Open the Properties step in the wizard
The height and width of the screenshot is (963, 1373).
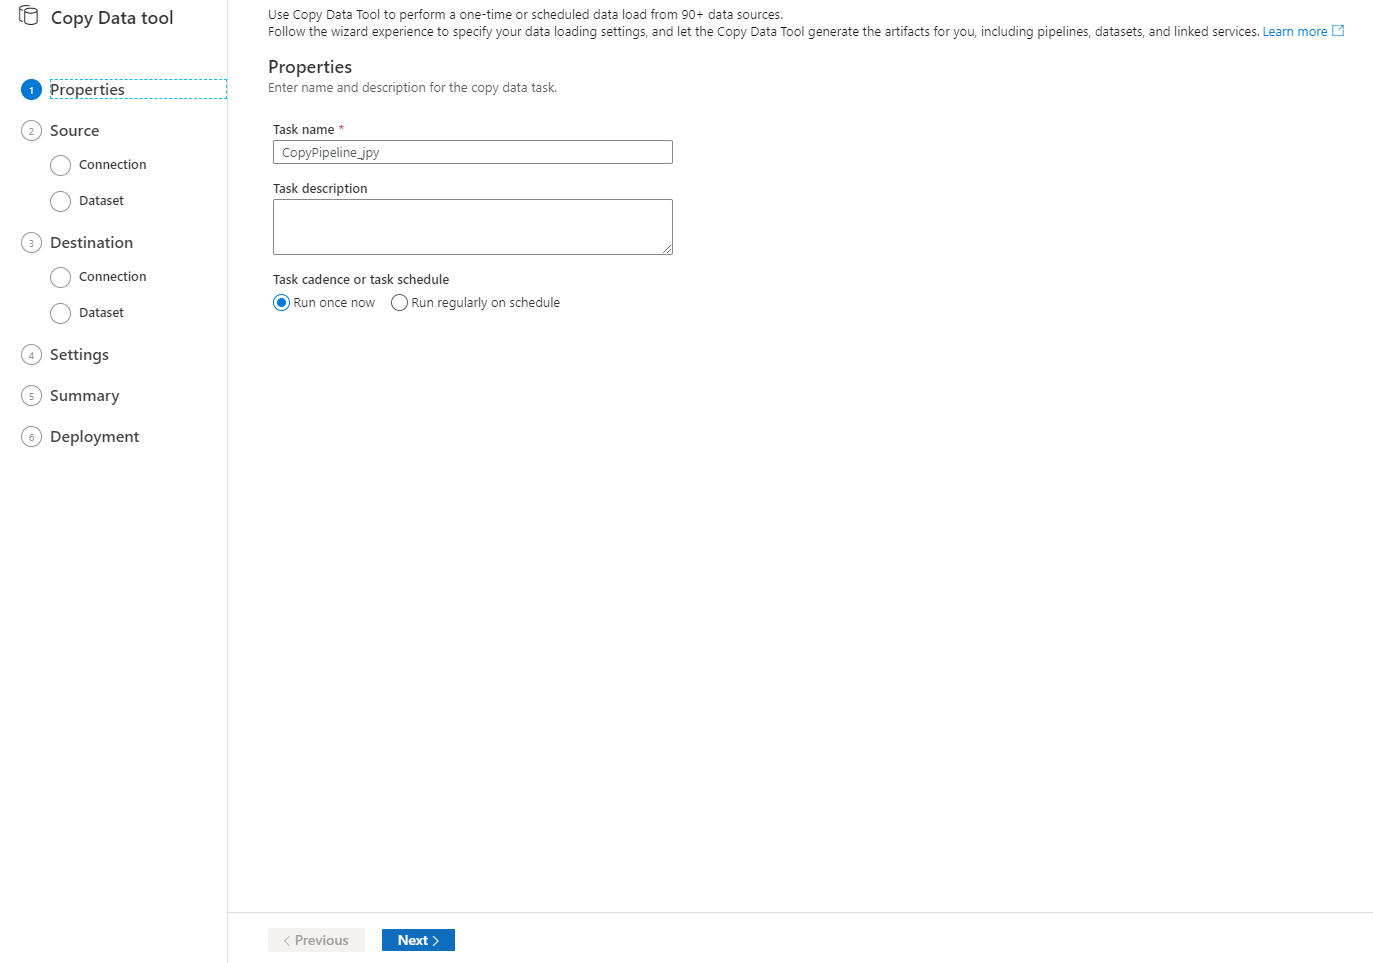pos(87,90)
